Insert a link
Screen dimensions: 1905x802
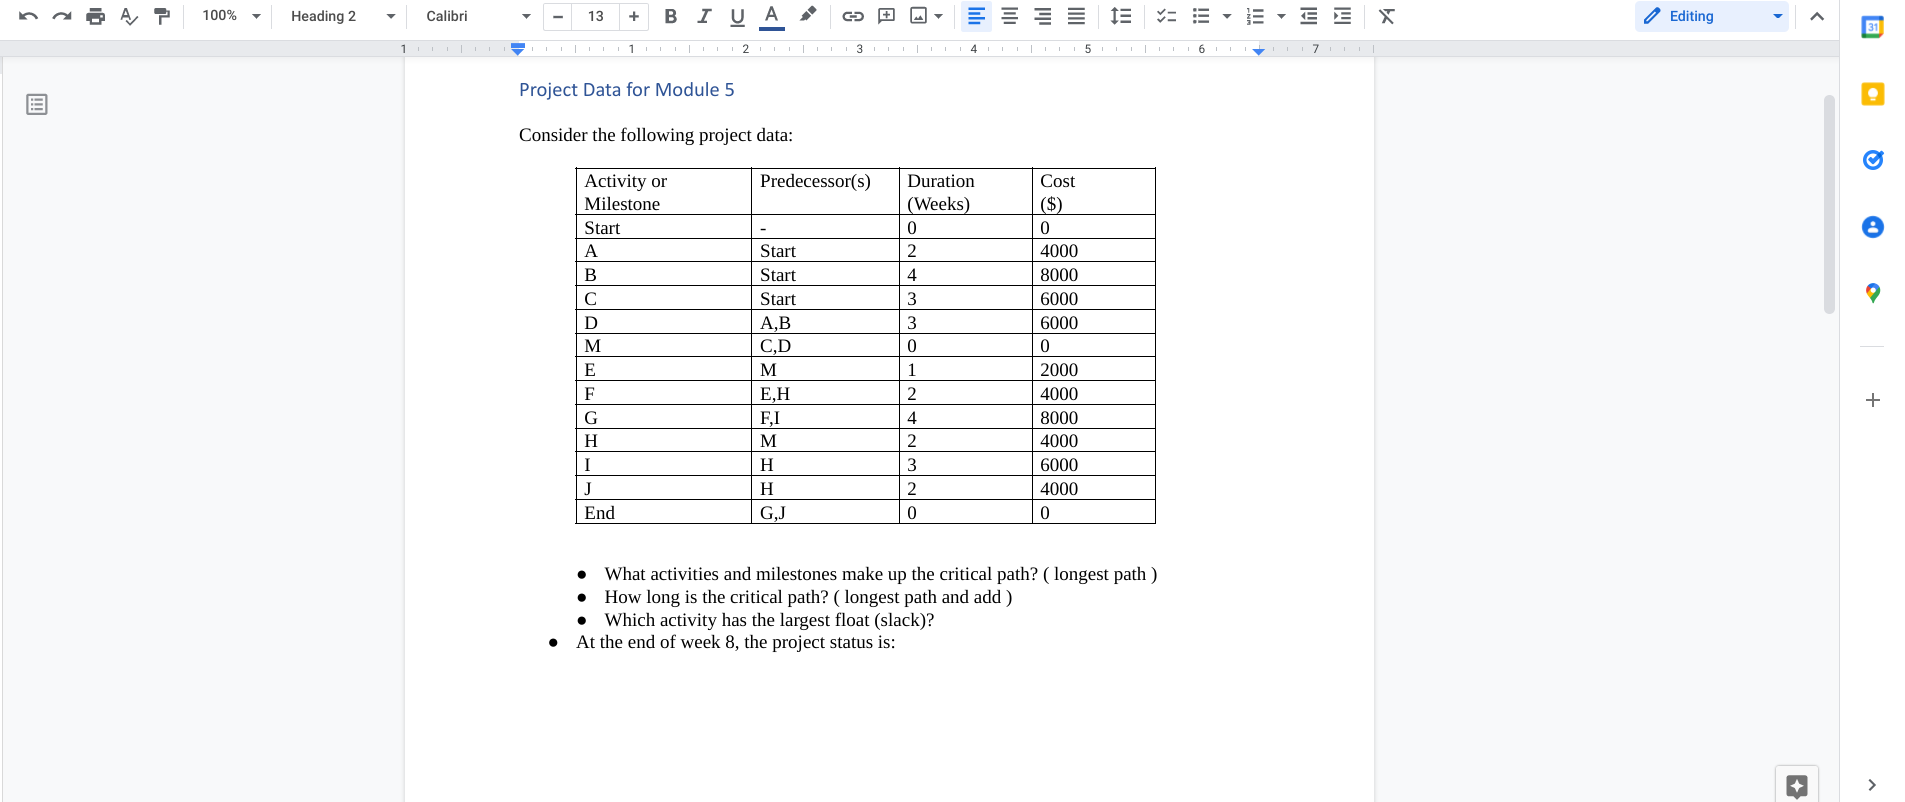(853, 16)
